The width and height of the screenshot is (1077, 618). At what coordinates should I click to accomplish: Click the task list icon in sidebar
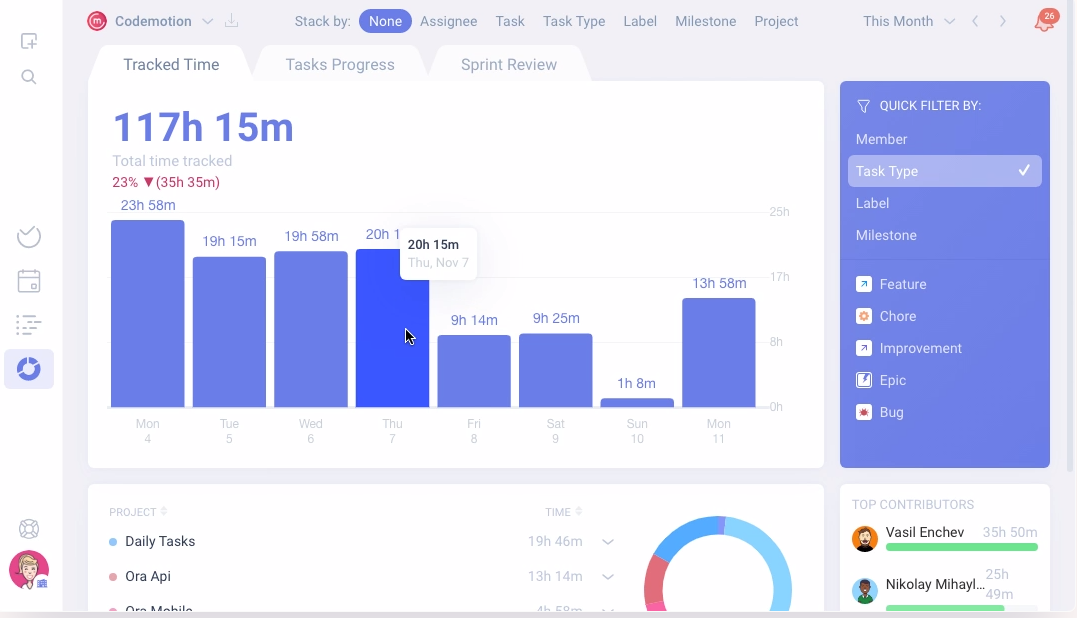click(x=29, y=325)
